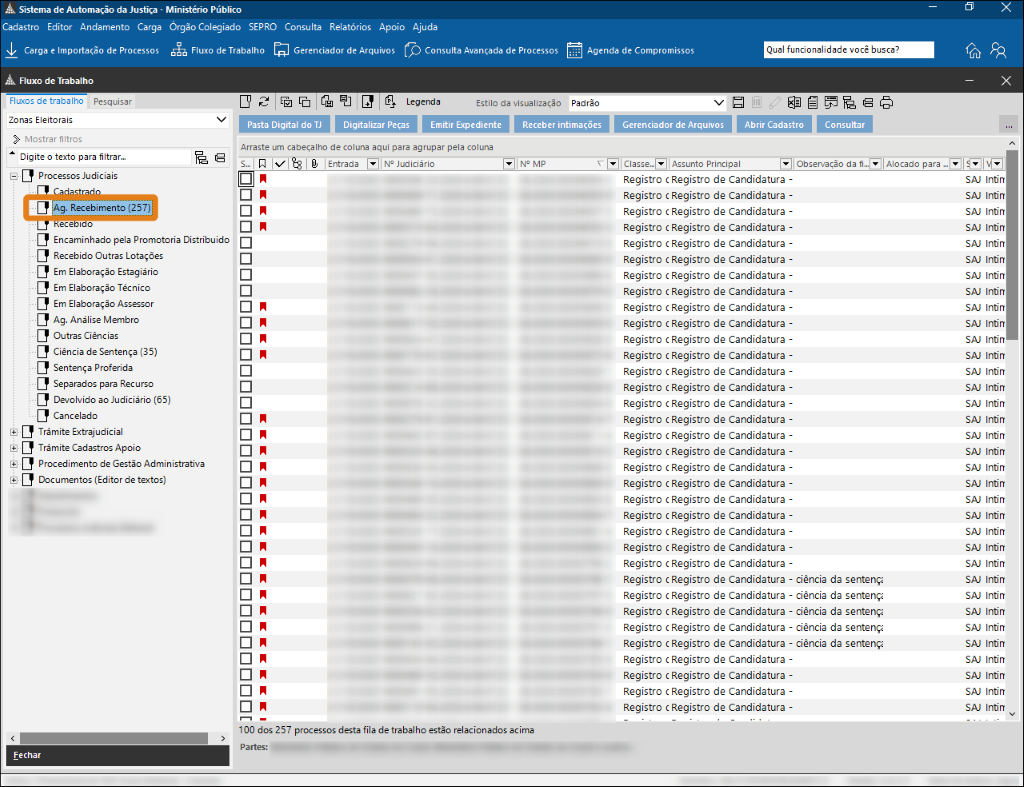This screenshot has width=1024, height=787.
Task: Click the Abrir Cadastro button
Action: coord(774,125)
